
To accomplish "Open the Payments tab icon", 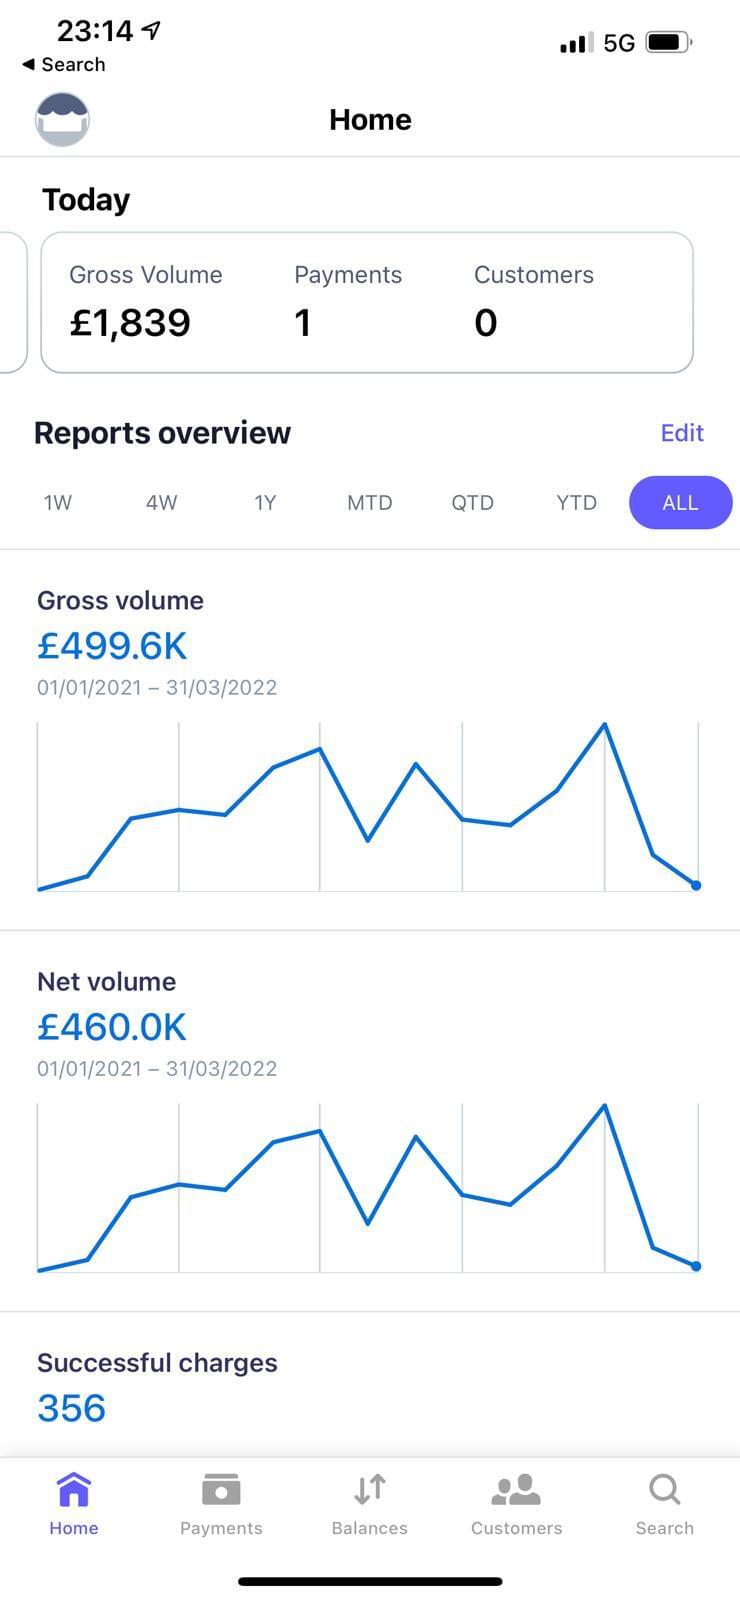I will [x=221, y=1490].
